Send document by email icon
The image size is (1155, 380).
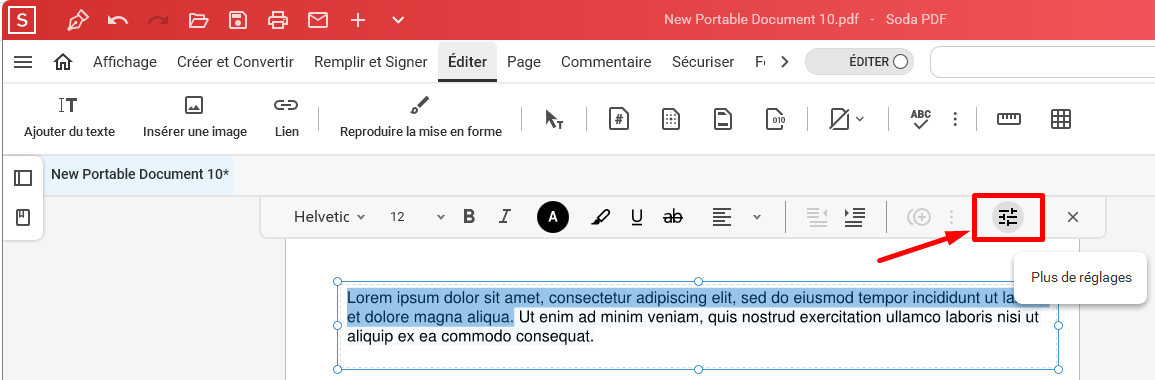318,20
